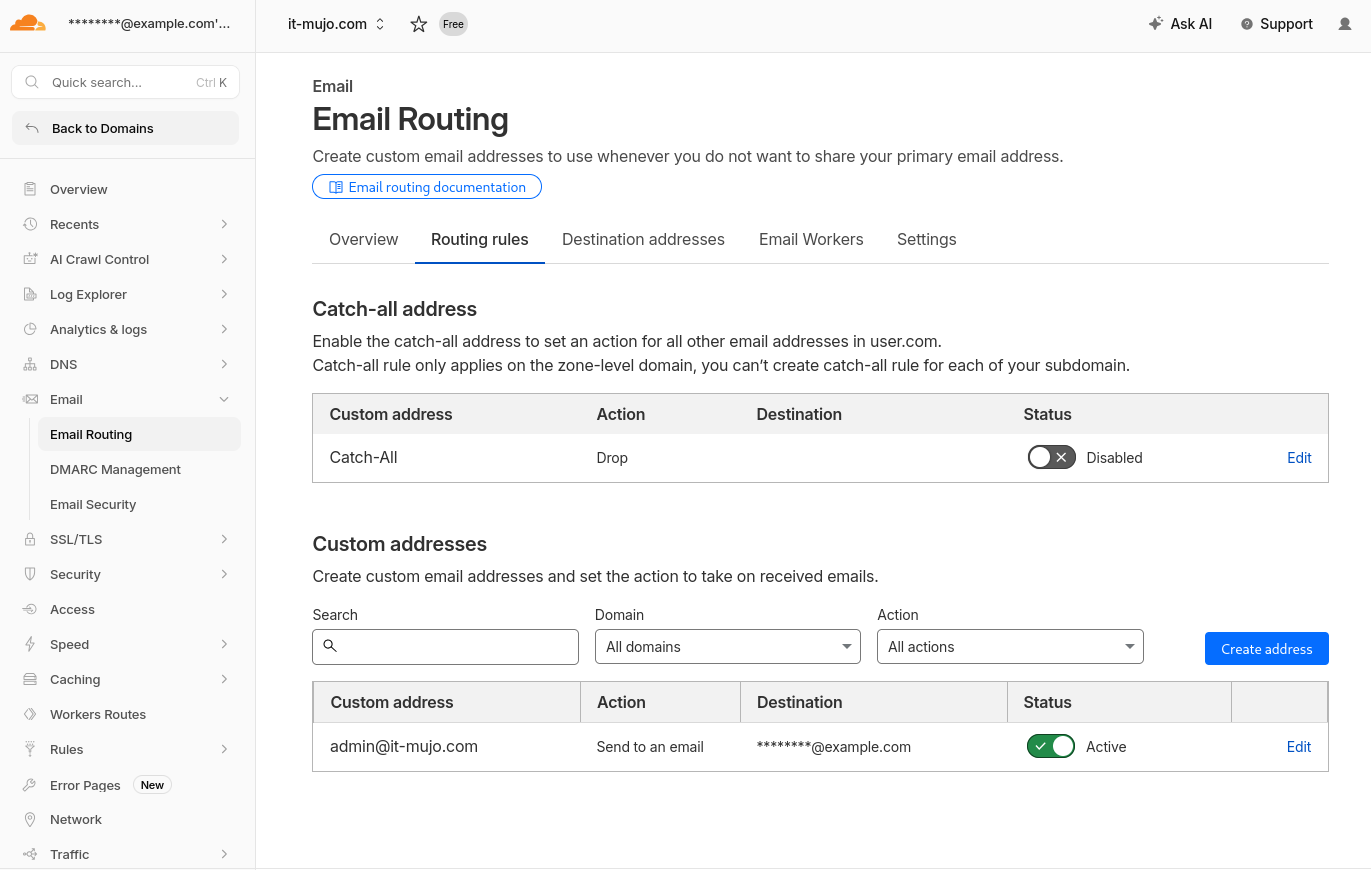
Task: Select Email Routing in sidebar
Action: coord(139,434)
